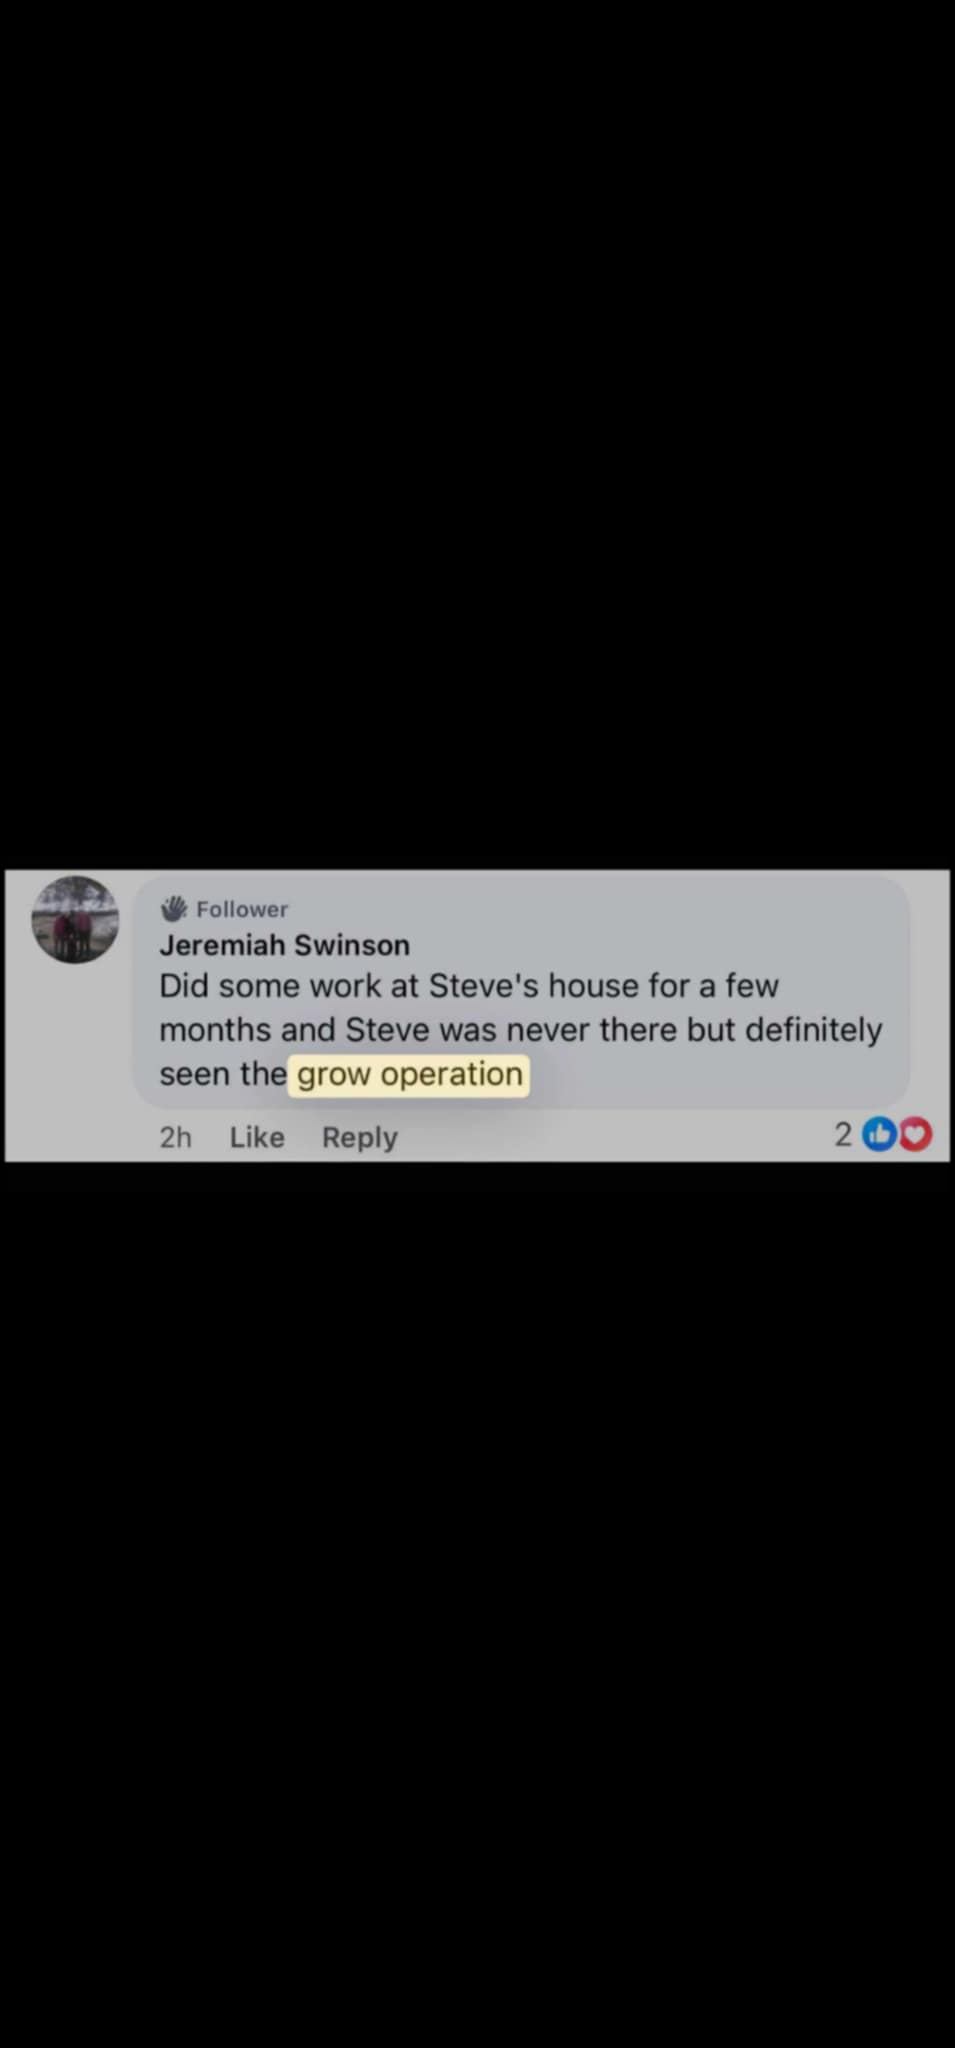
Task: Click the waving hand Follower badge icon
Action: click(x=174, y=909)
